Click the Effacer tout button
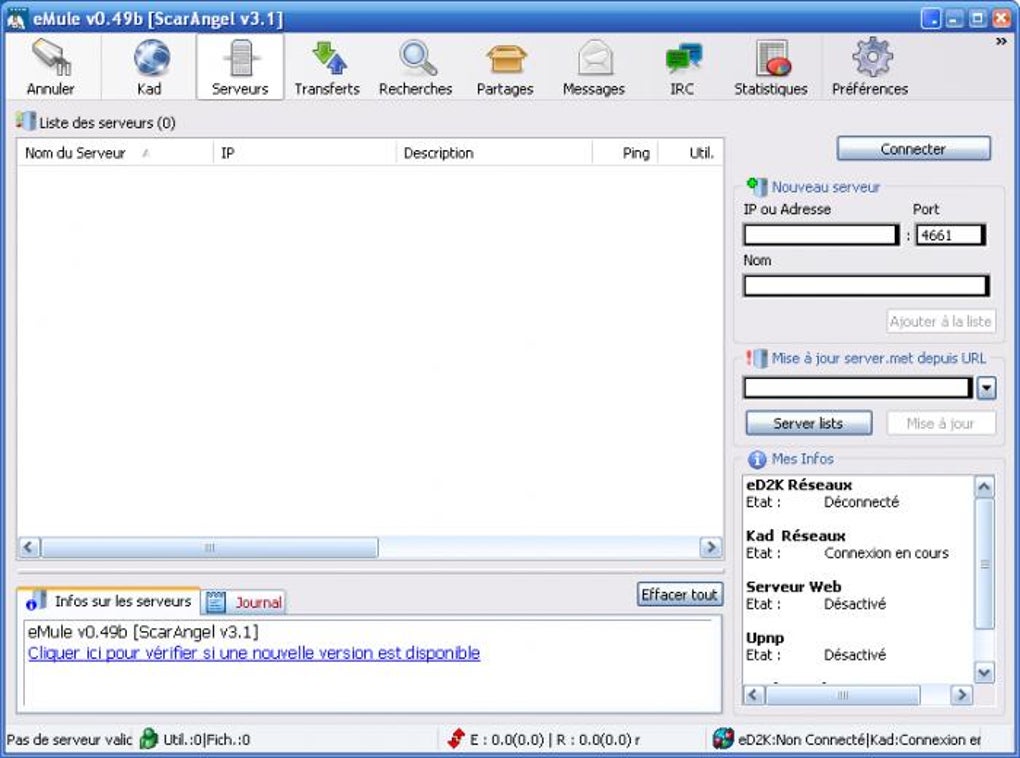This screenshot has width=1020, height=758. click(679, 595)
